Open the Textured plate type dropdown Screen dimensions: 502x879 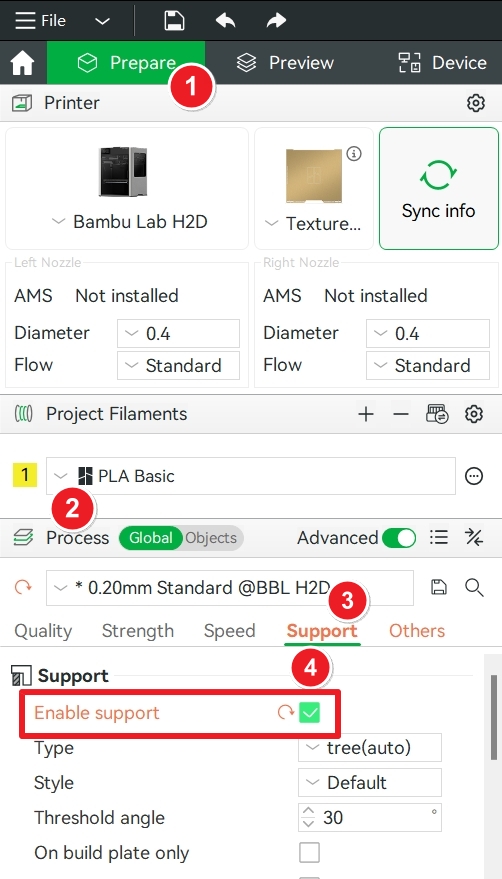pyautogui.click(x=313, y=224)
